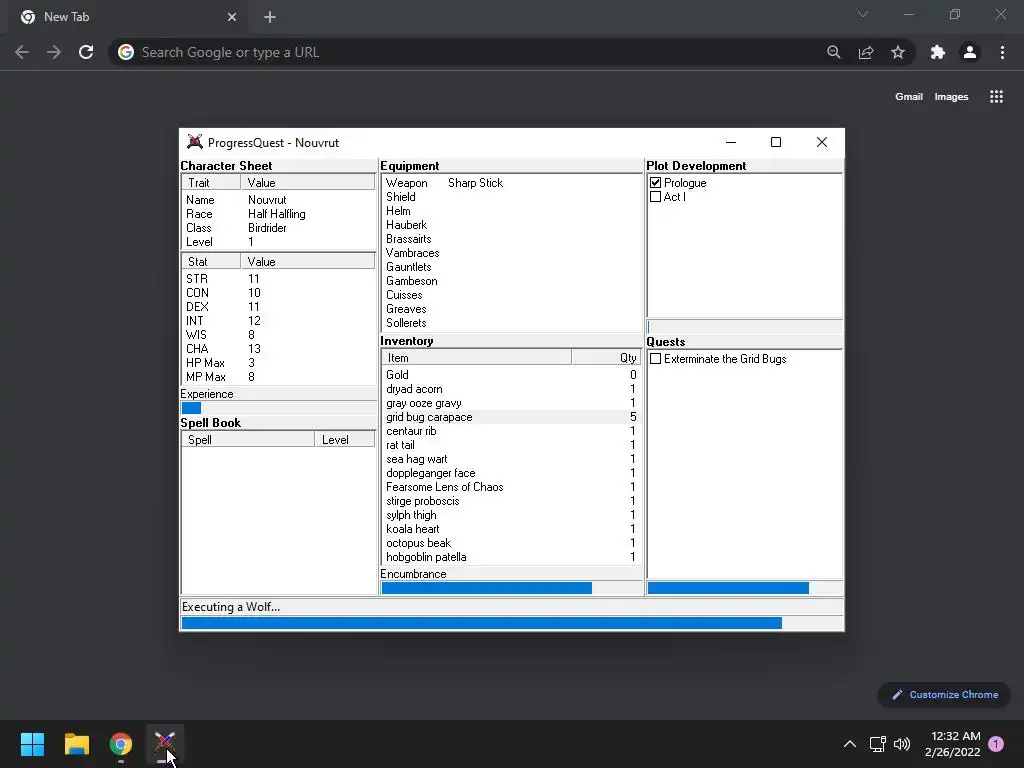Open the Google apps grid
Viewport: 1024px width, 768px height.
tap(996, 97)
